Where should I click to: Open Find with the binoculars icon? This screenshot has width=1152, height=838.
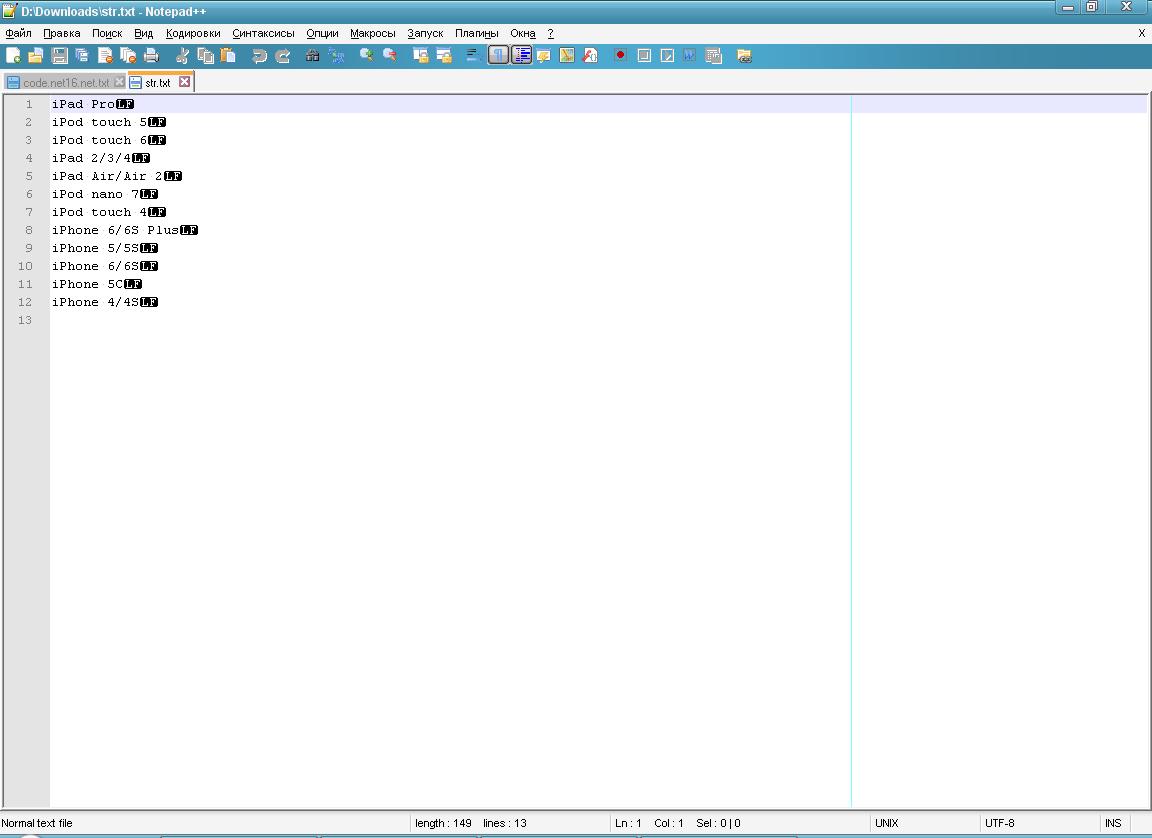tap(312, 56)
